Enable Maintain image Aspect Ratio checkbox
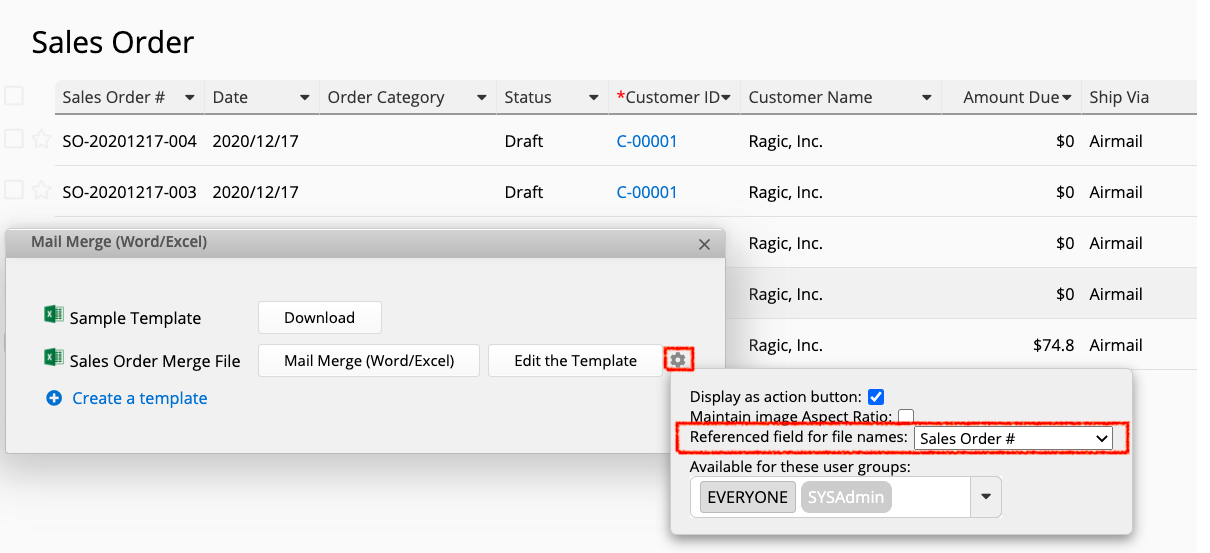The height and width of the screenshot is (553, 1210). [905, 416]
